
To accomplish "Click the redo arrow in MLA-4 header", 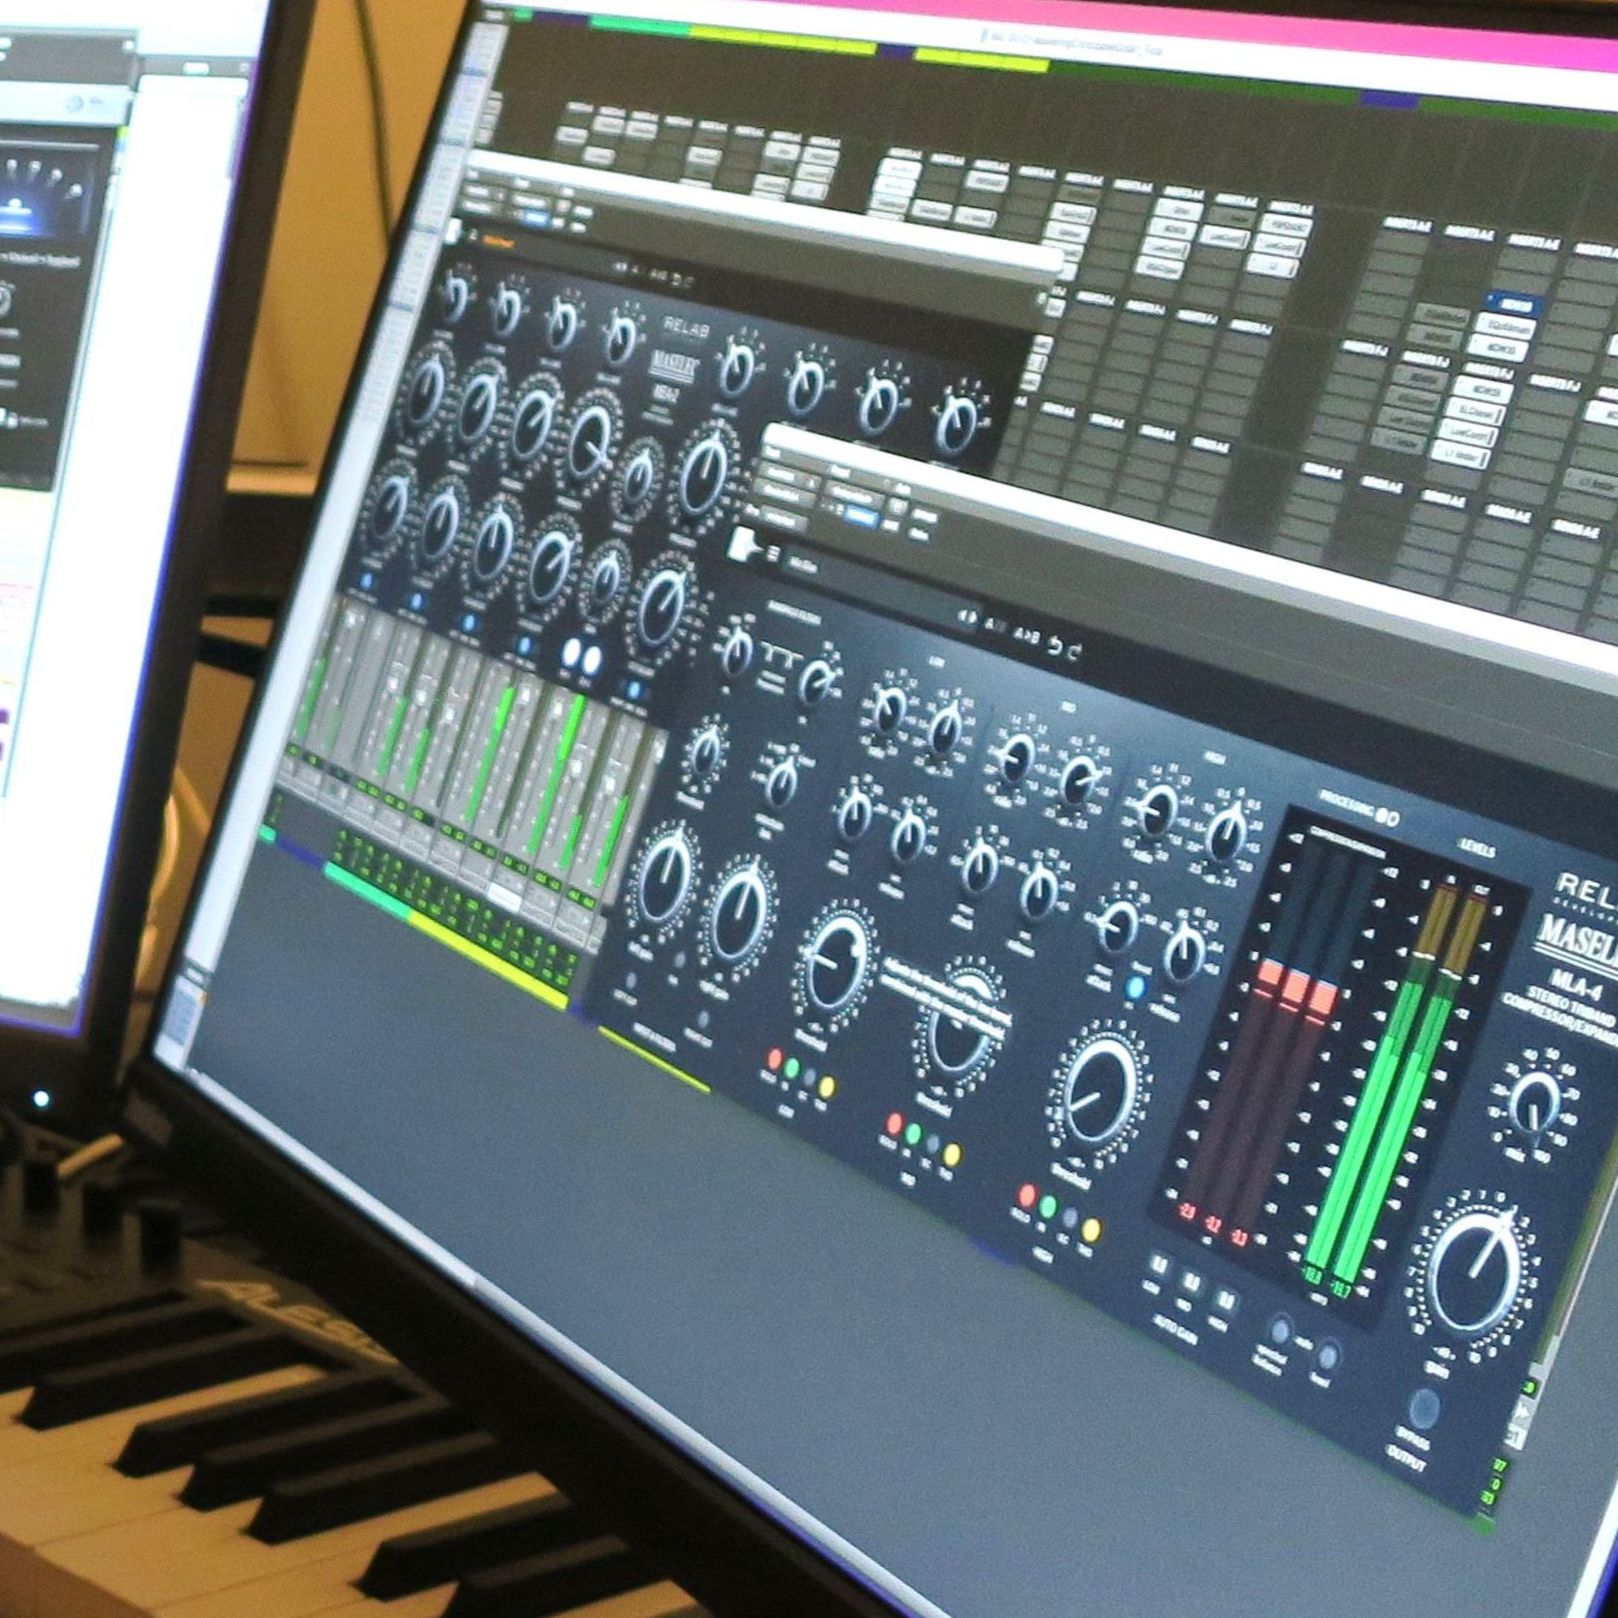I will (x=1074, y=652).
